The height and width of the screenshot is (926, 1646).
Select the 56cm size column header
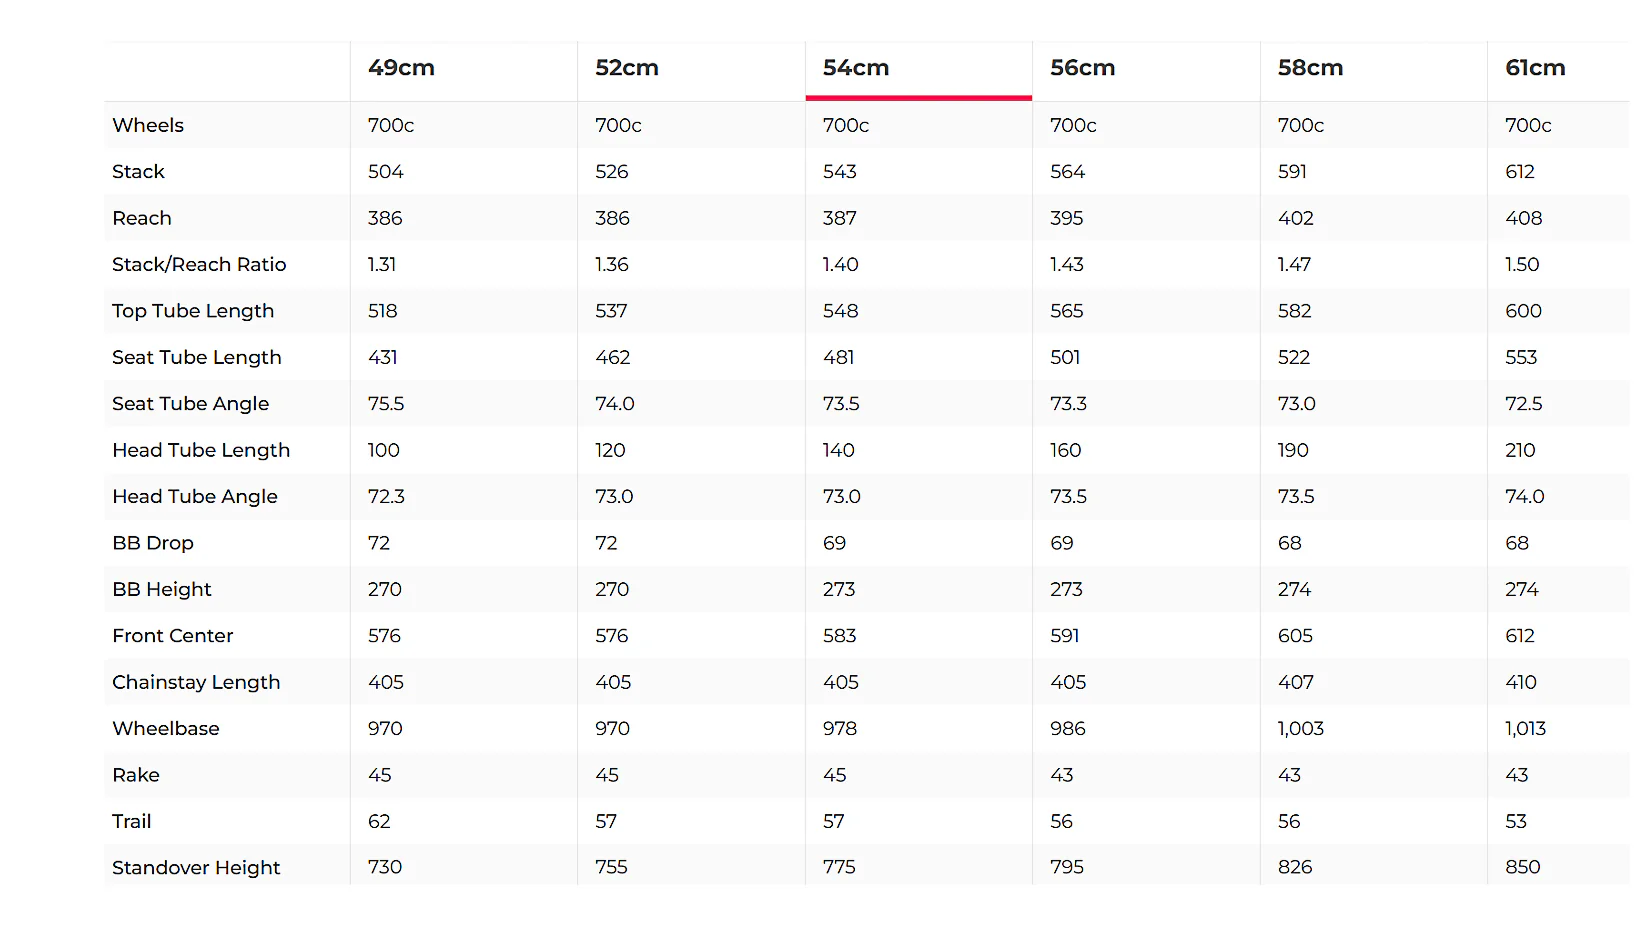tap(1082, 68)
